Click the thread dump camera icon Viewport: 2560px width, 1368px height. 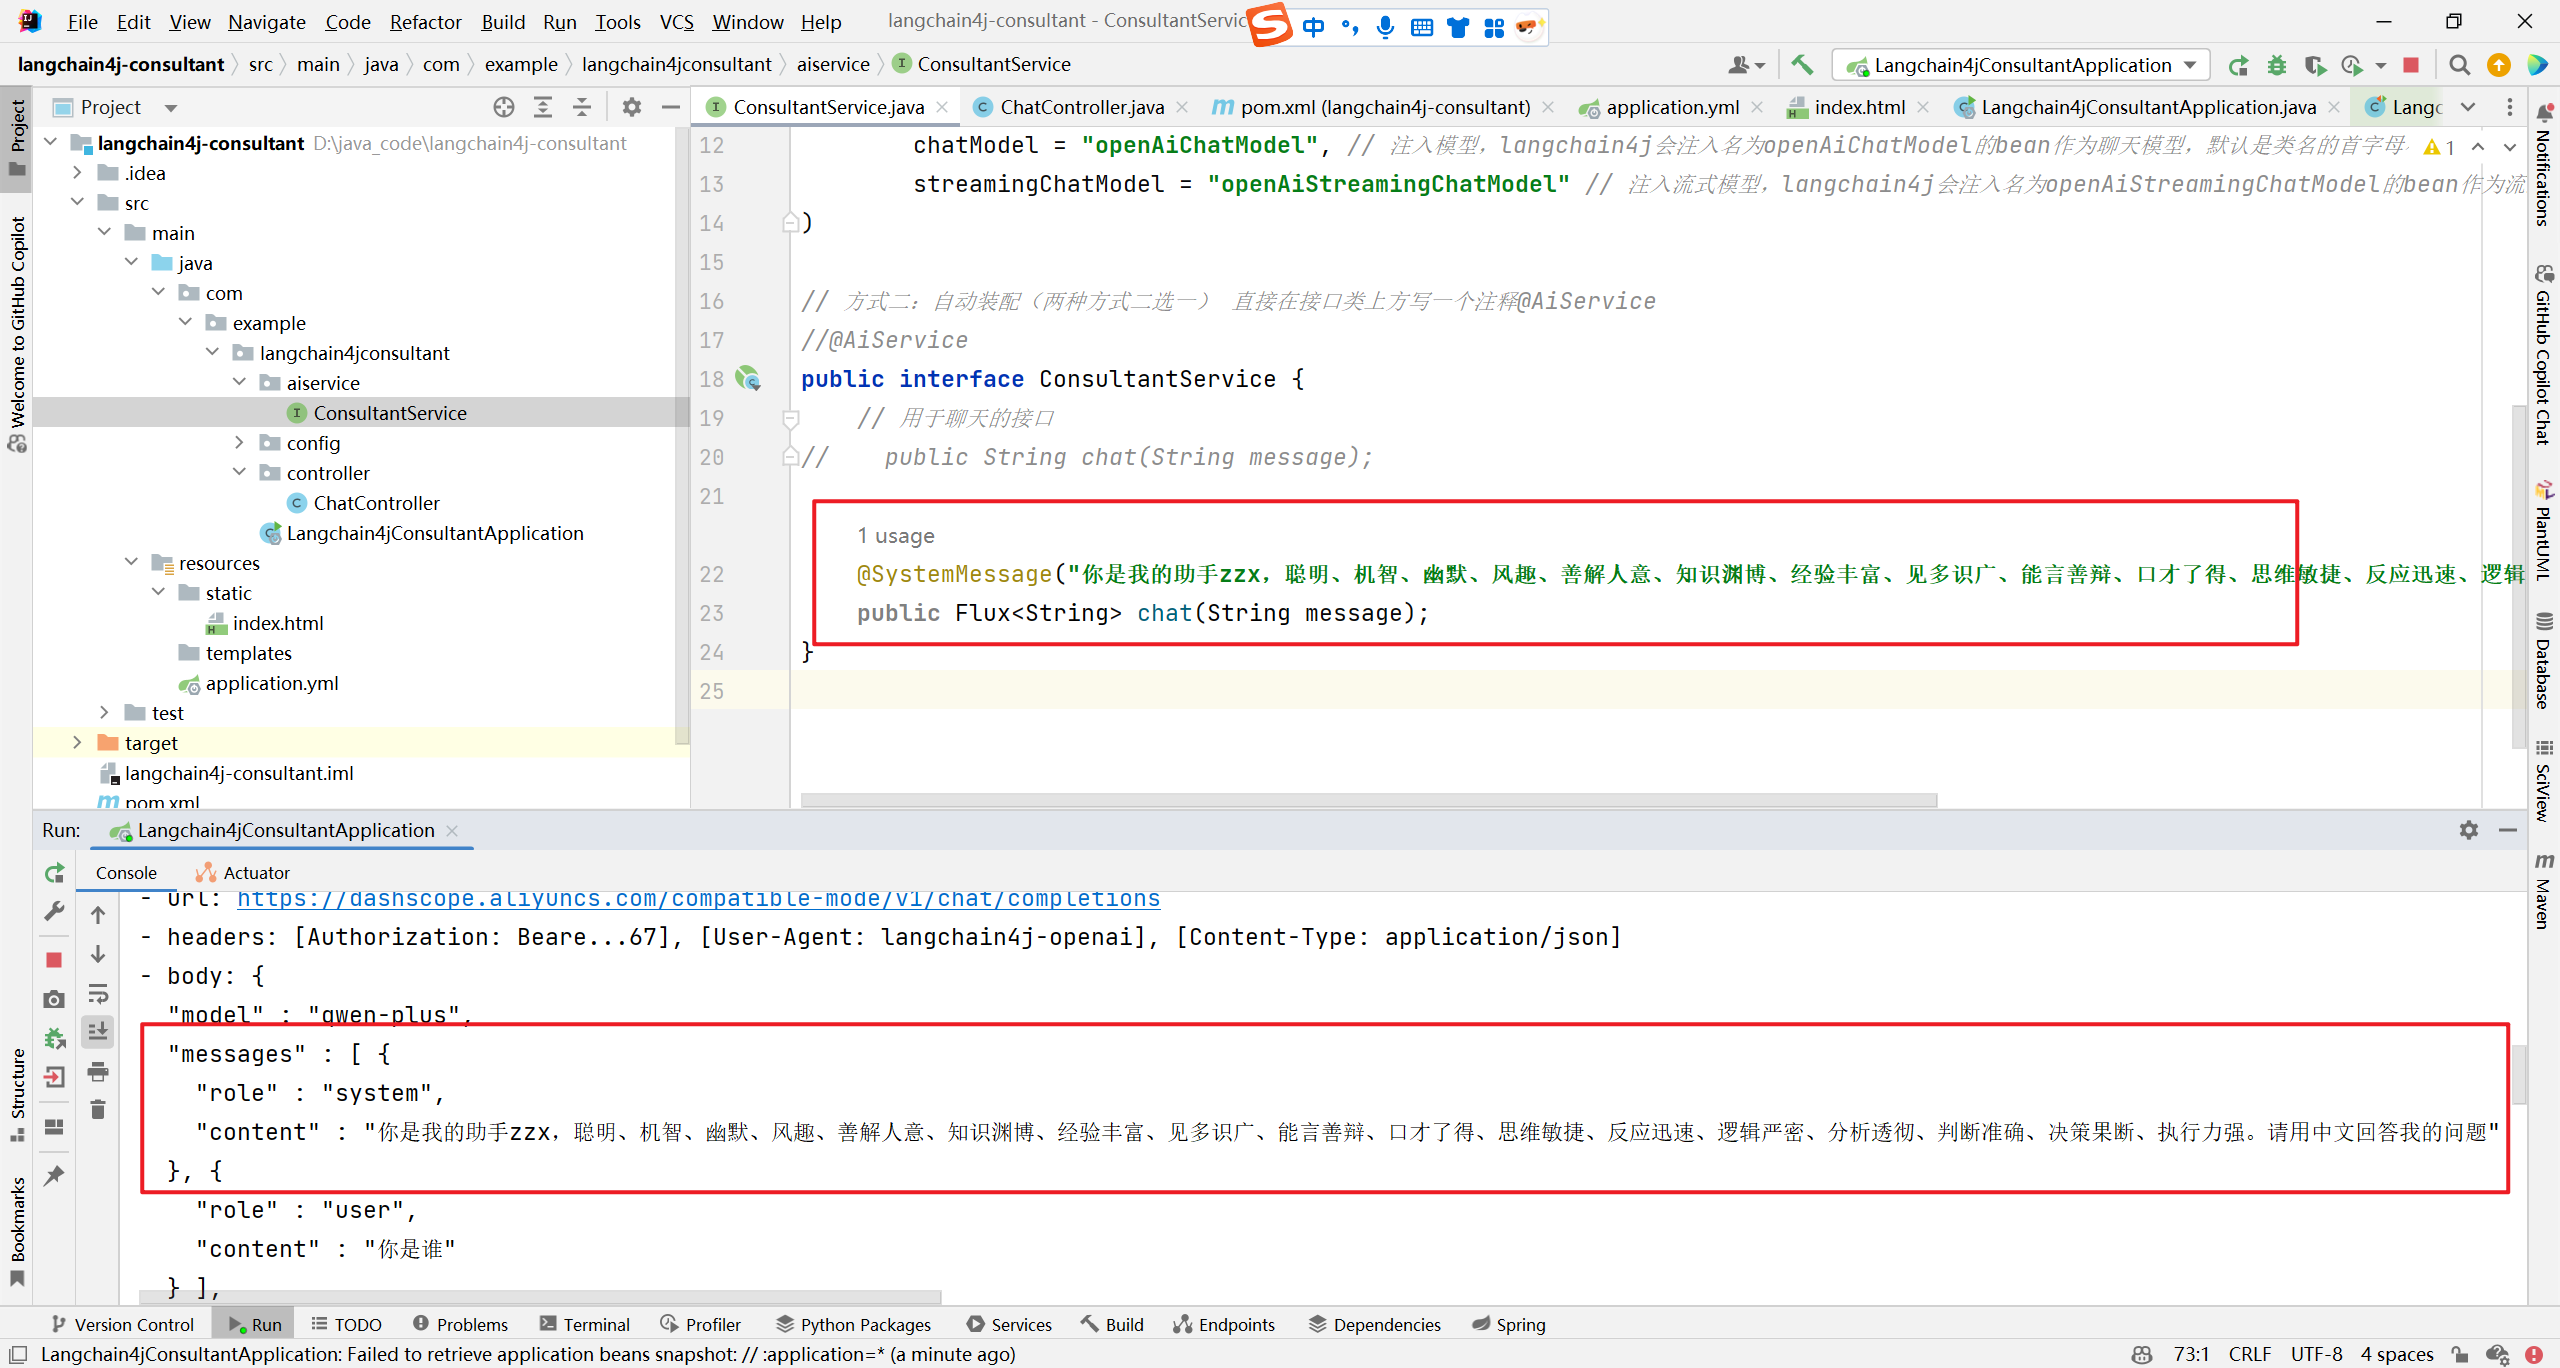pos(55,999)
